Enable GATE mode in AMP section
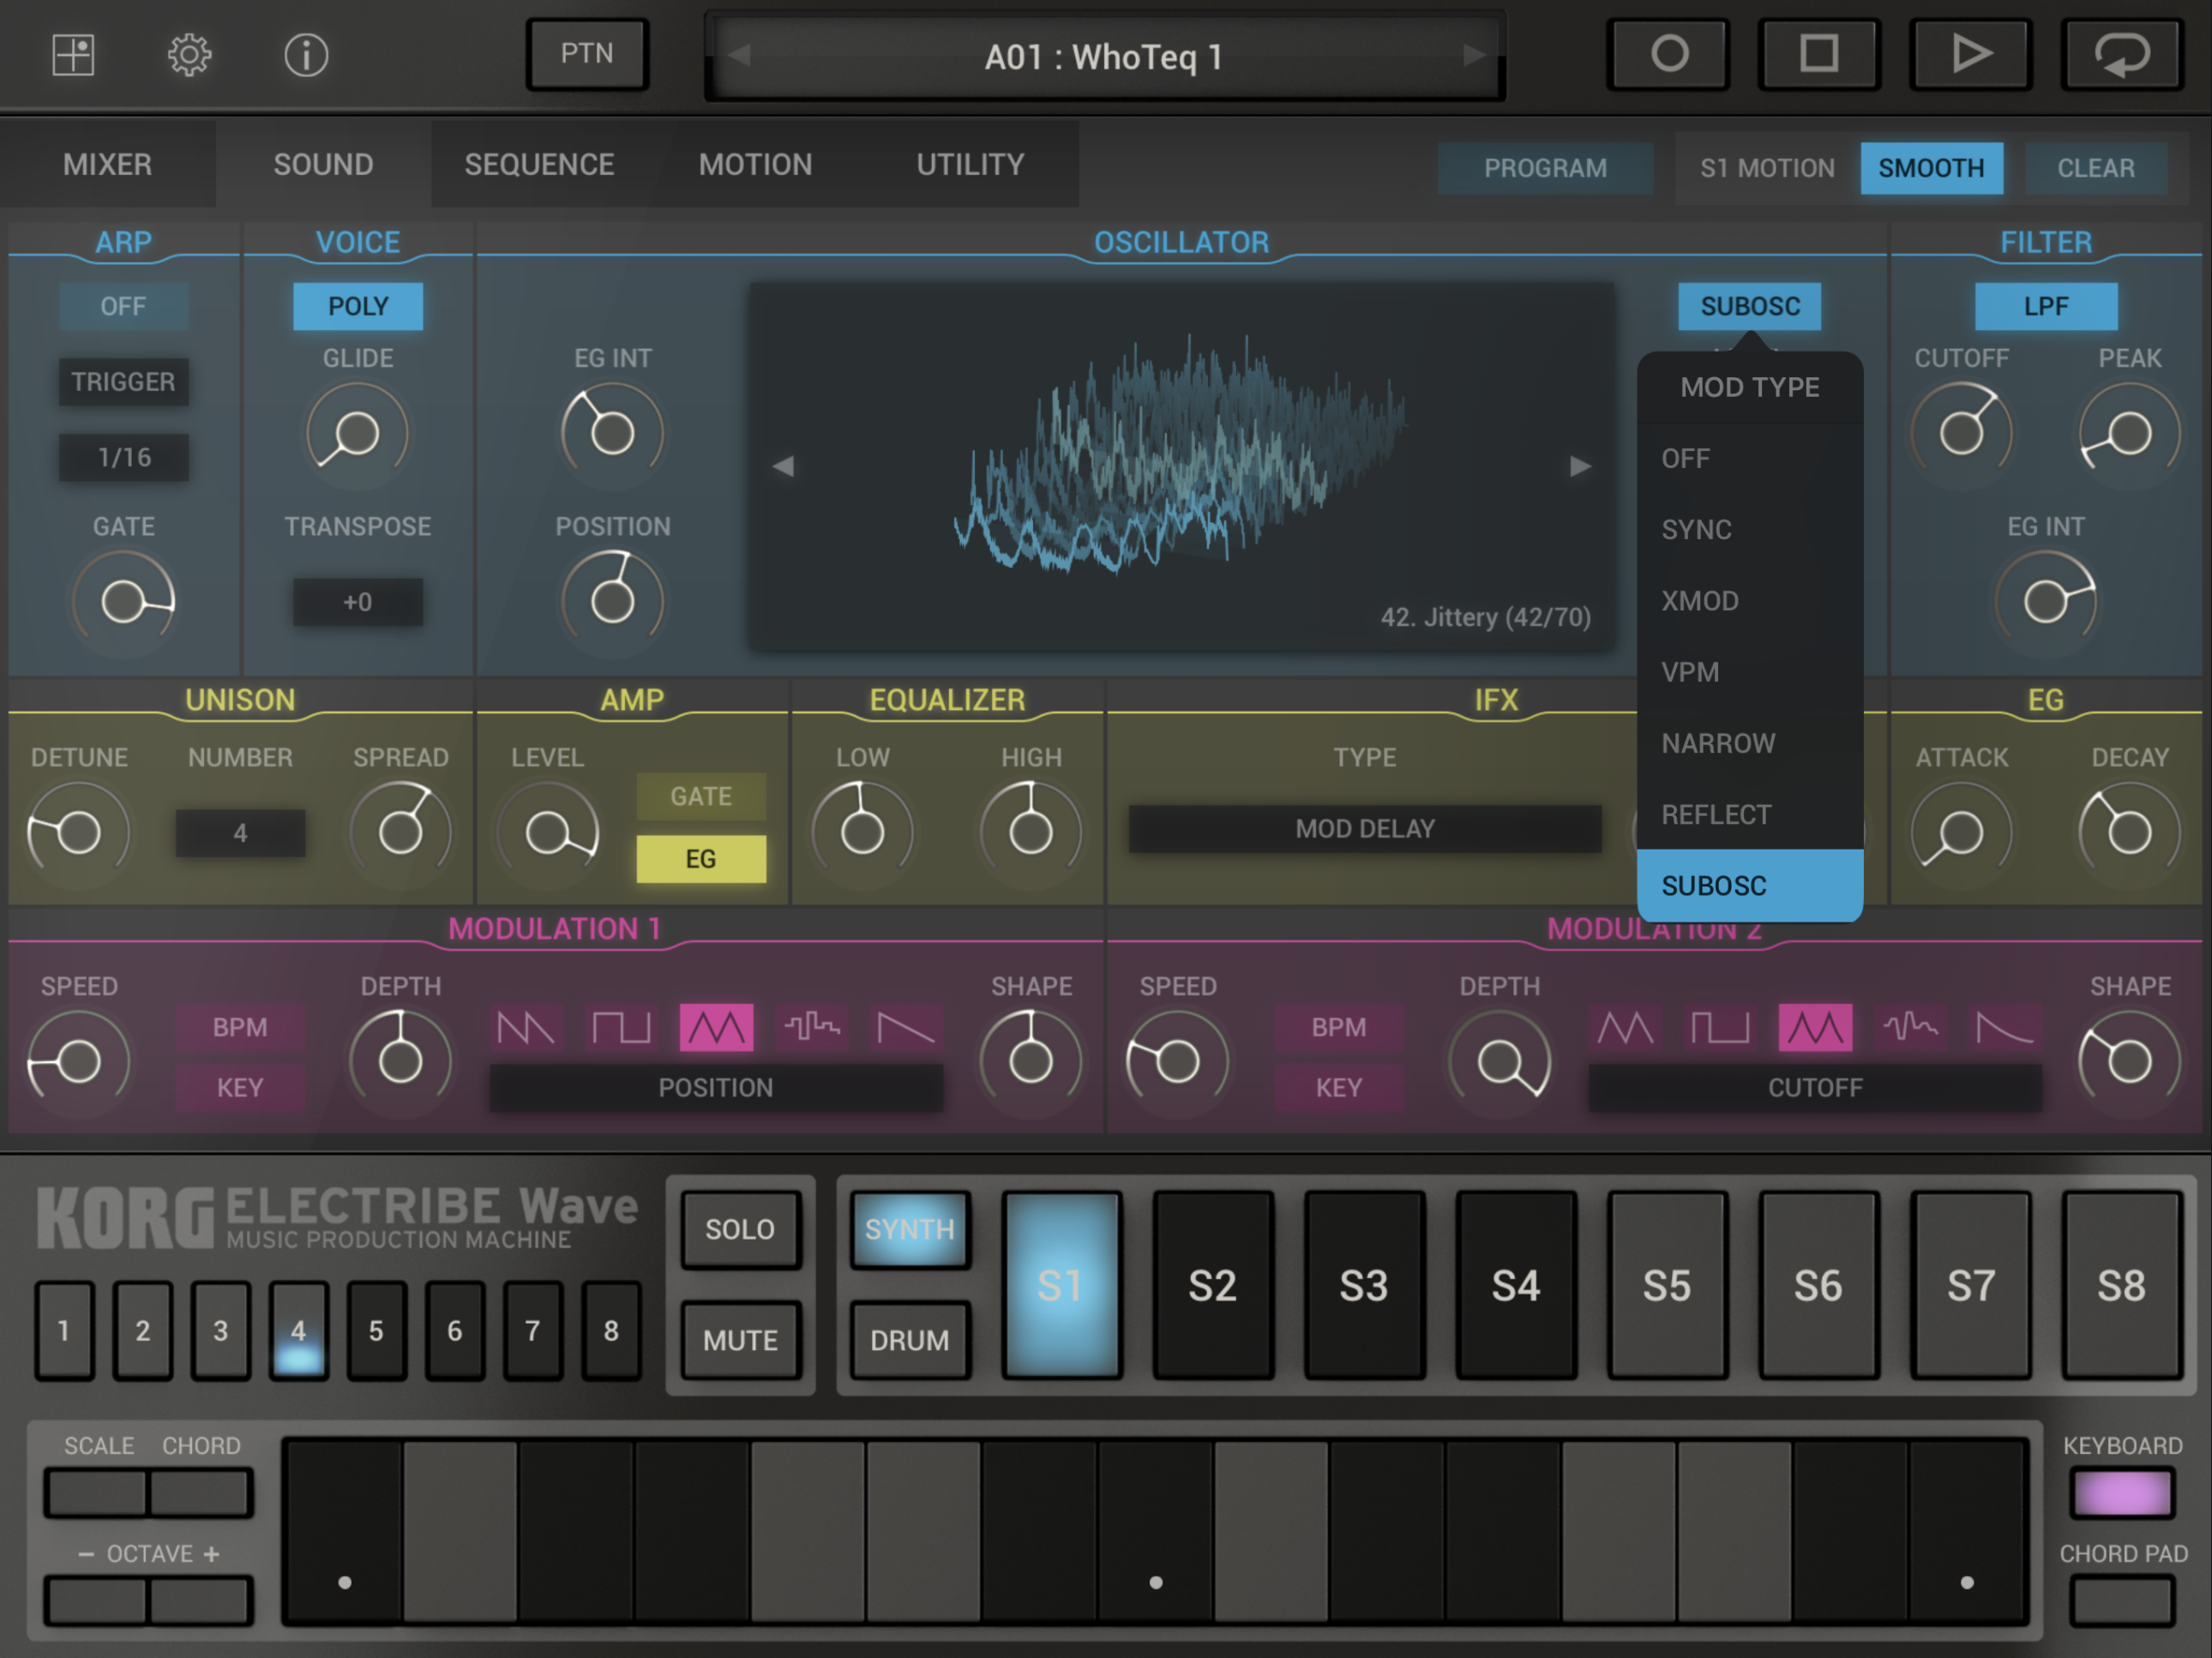This screenshot has width=2212, height=1658. click(700, 796)
